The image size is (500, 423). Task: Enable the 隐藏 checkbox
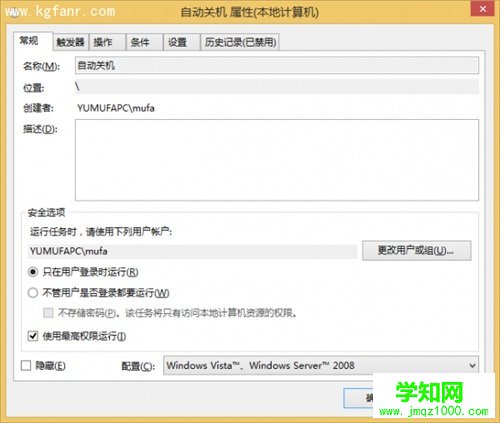26,365
